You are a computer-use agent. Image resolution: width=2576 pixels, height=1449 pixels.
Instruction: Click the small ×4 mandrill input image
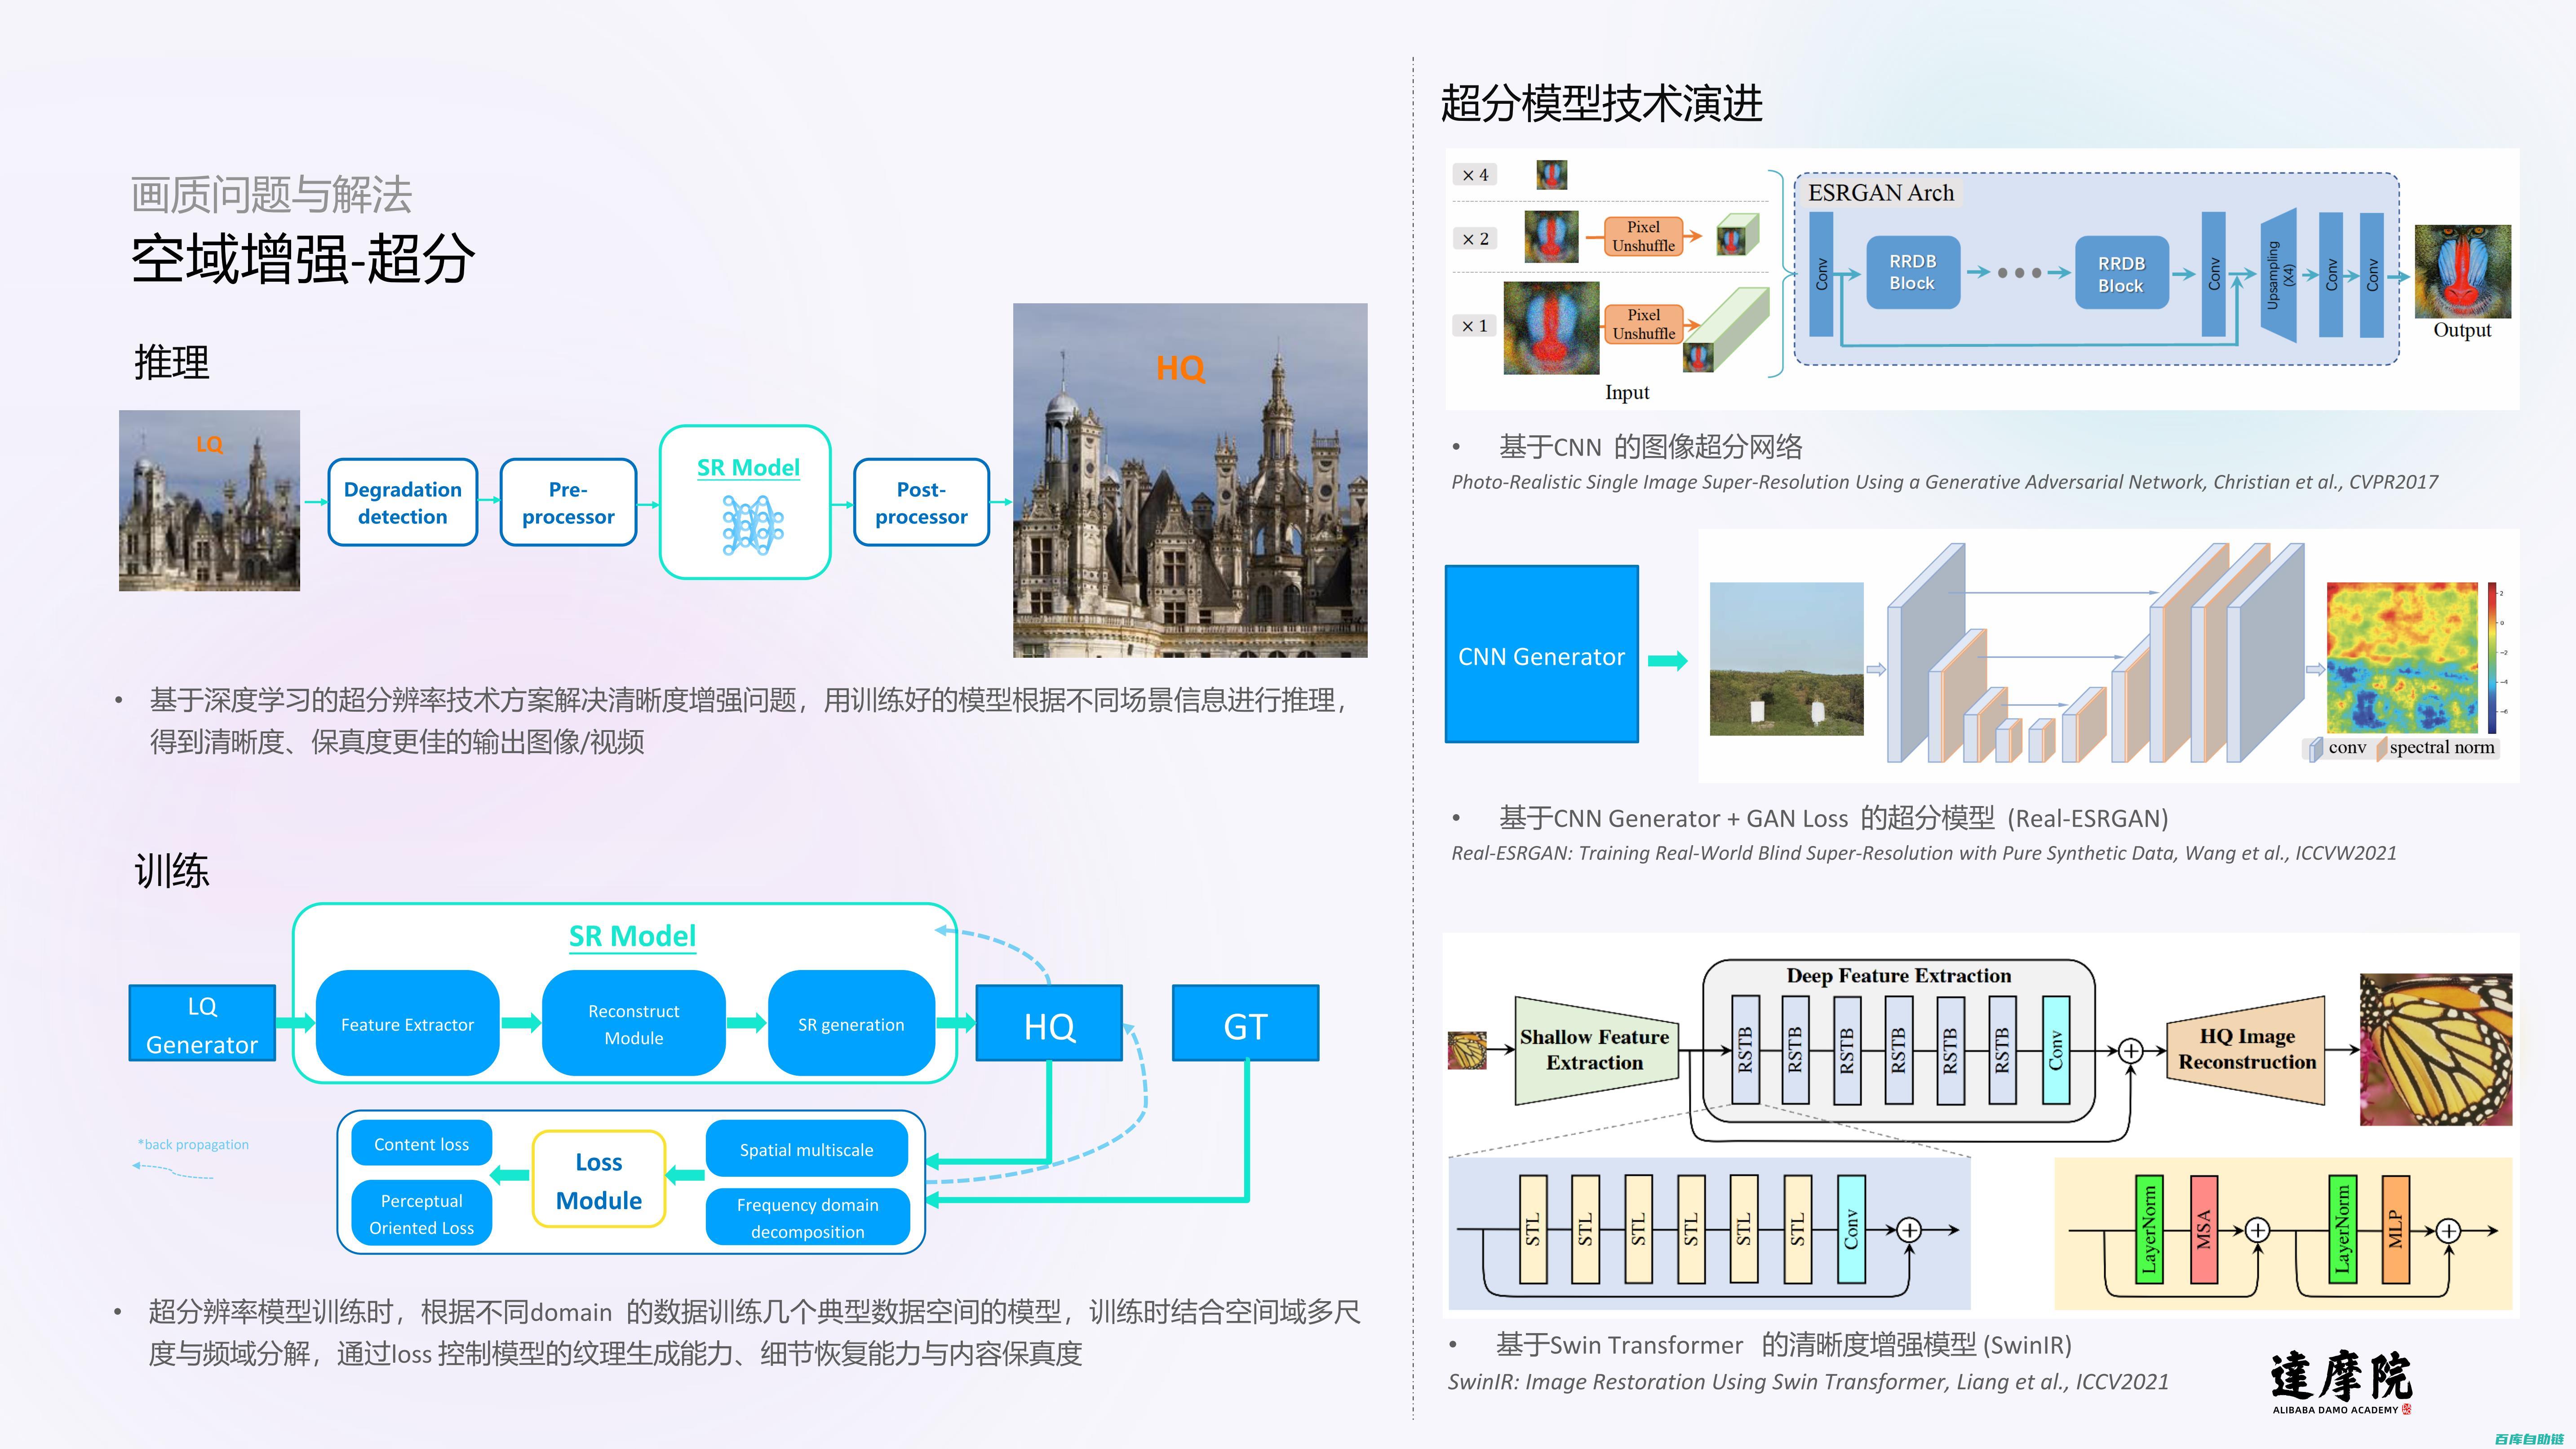click(x=1551, y=175)
